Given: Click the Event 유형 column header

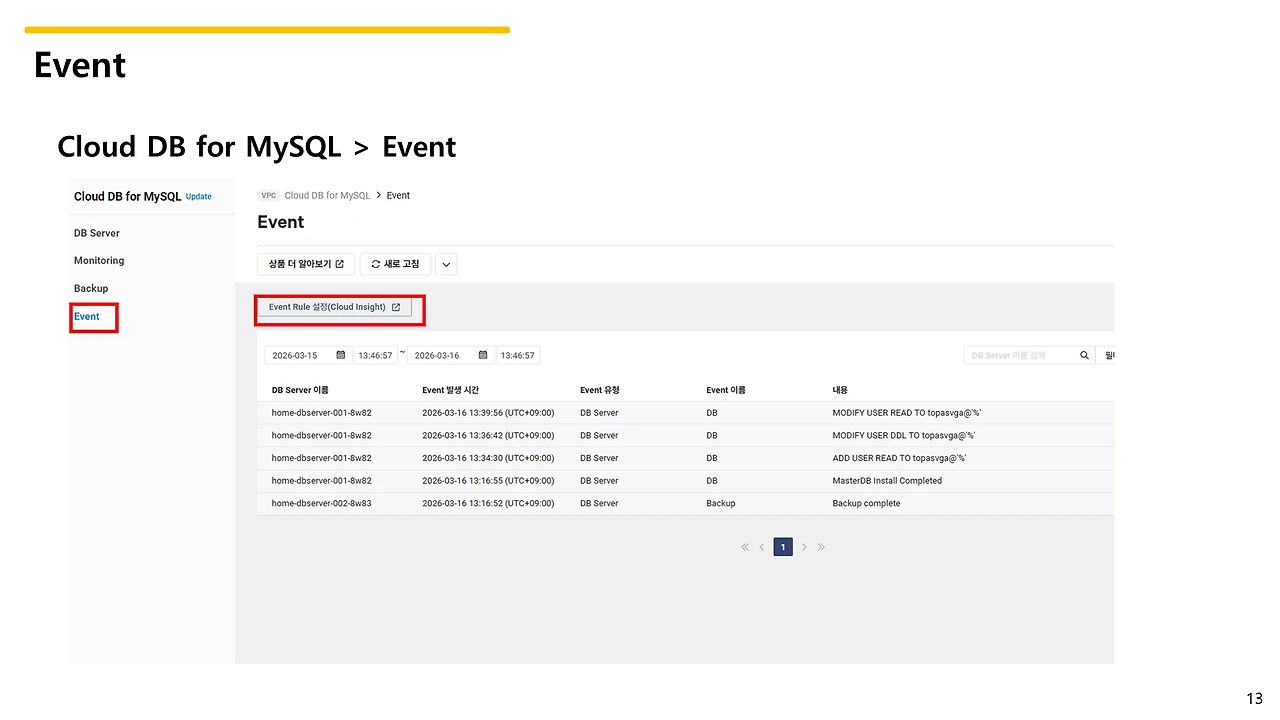Looking at the screenshot, I should (600, 390).
